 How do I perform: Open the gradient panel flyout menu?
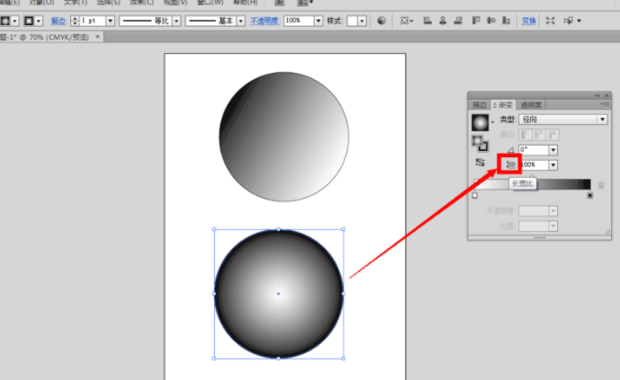(x=604, y=104)
